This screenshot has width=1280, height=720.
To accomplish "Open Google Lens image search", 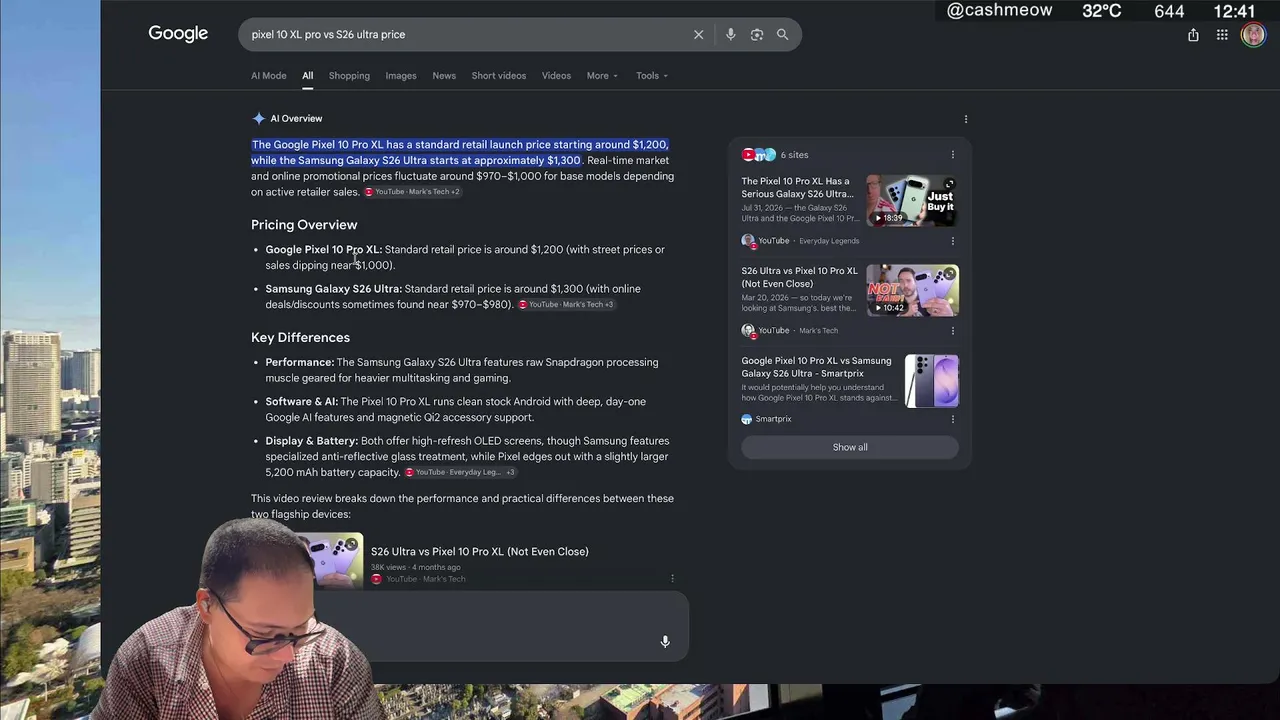I will coord(757,35).
